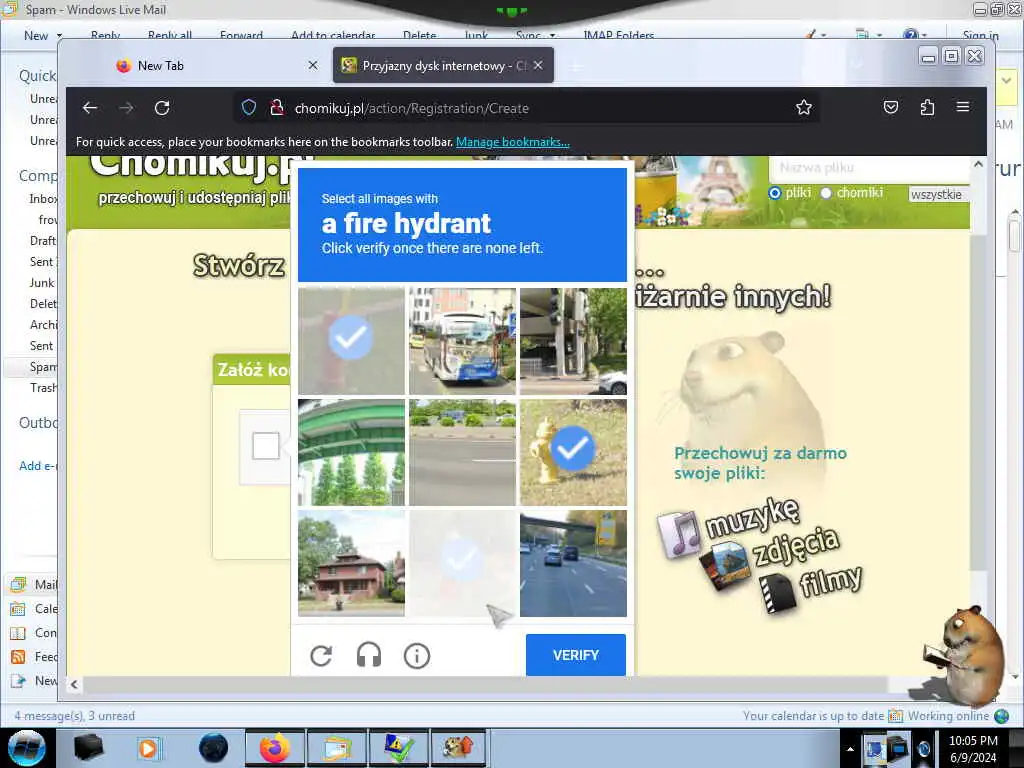Open captcha help info icon
The image size is (1024, 768).
(x=417, y=655)
